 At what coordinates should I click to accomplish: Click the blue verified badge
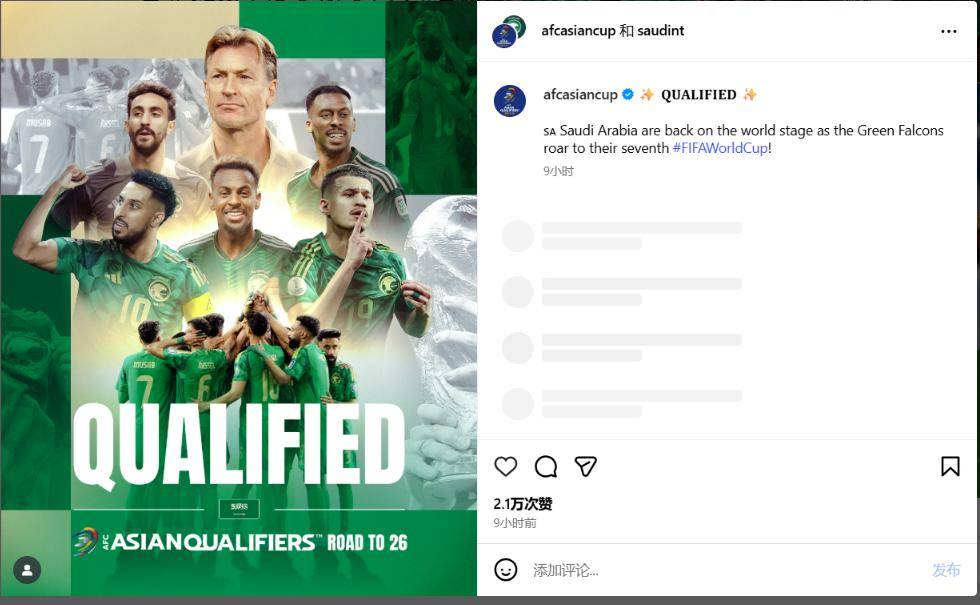[x=628, y=95]
